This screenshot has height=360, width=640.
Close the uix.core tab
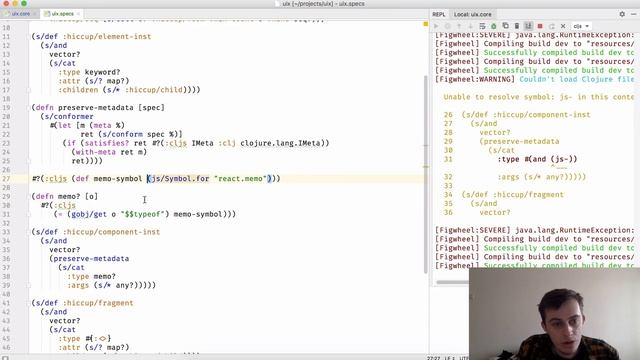[35, 14]
